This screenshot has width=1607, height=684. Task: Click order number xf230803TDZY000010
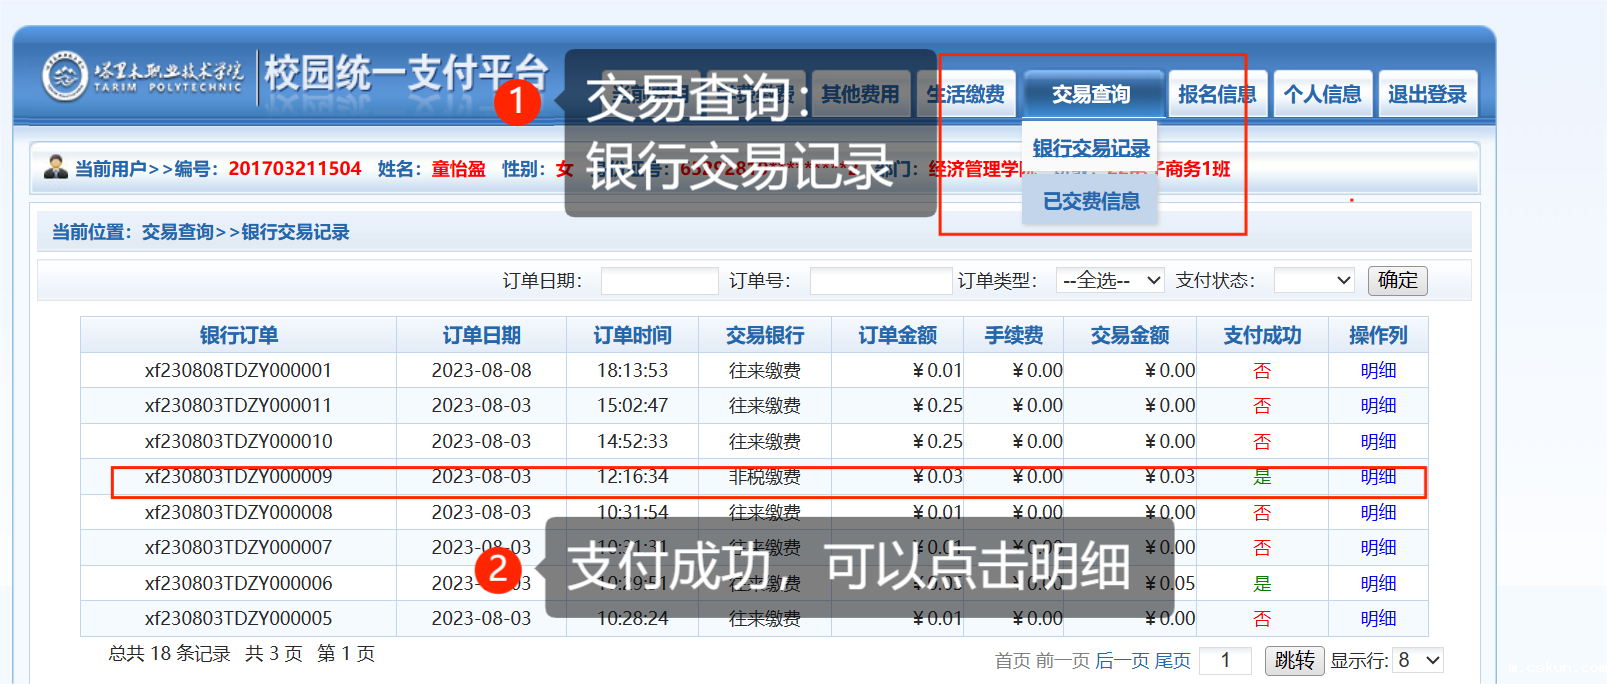[x=238, y=441]
